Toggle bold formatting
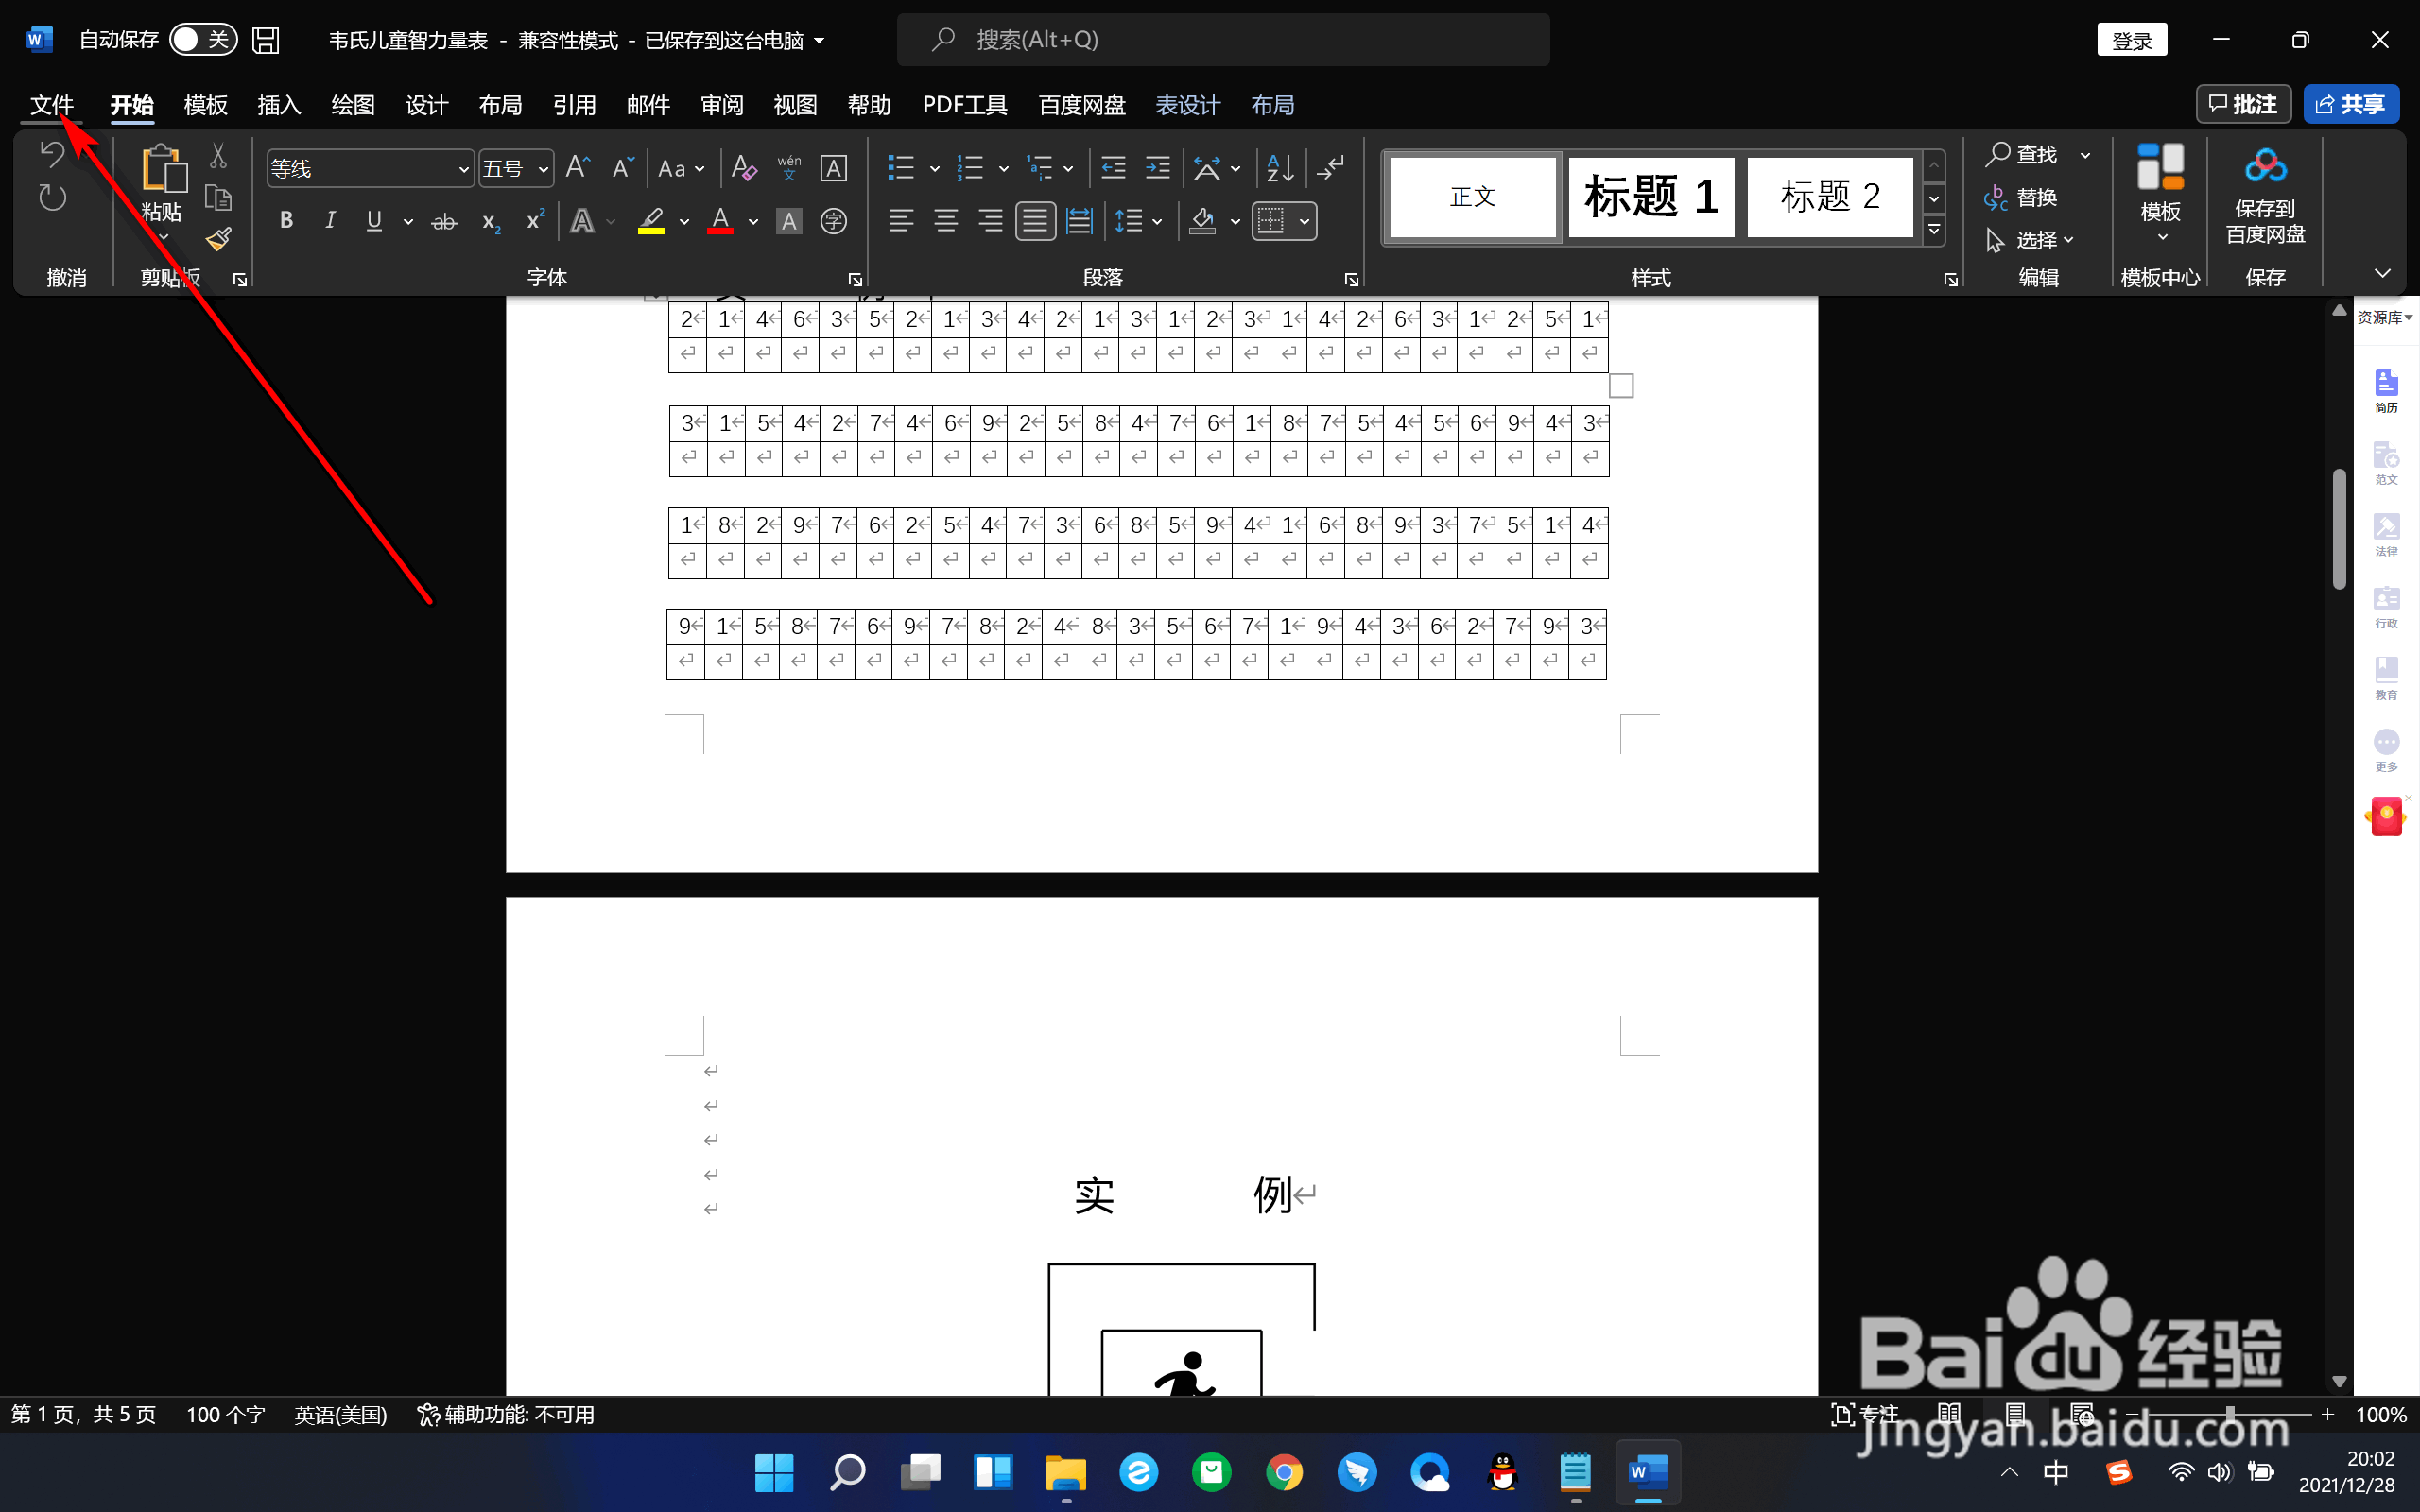This screenshot has height=1512, width=2420. click(x=286, y=221)
